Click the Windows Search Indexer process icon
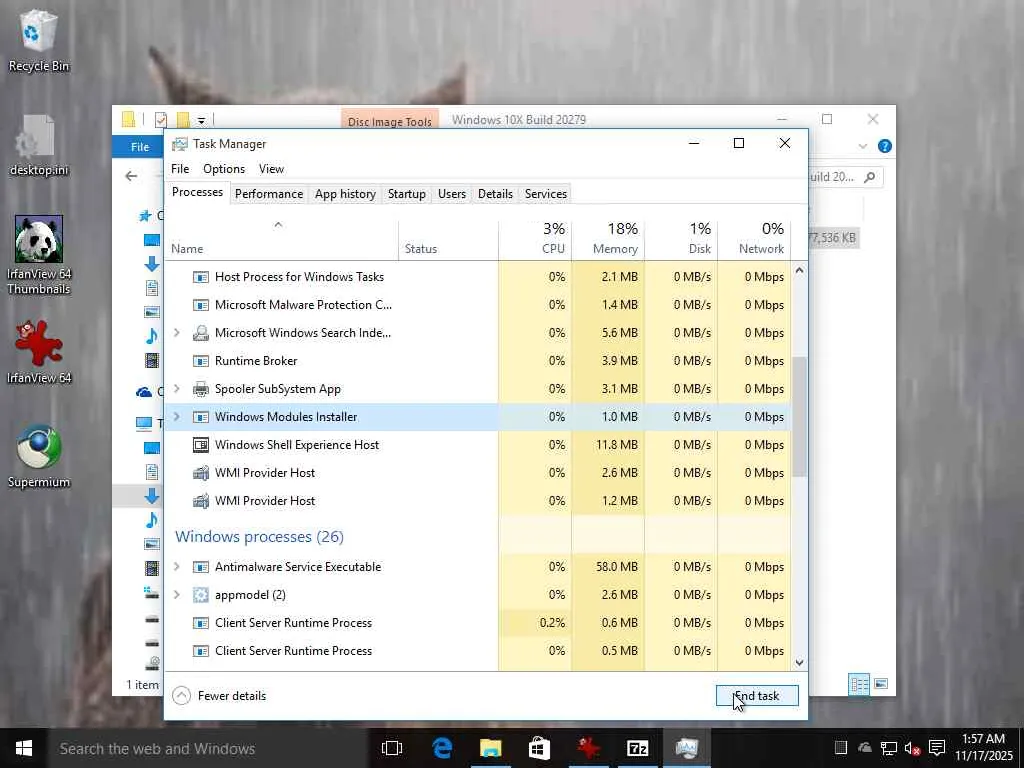The width and height of the screenshot is (1024, 768). pyautogui.click(x=200, y=333)
